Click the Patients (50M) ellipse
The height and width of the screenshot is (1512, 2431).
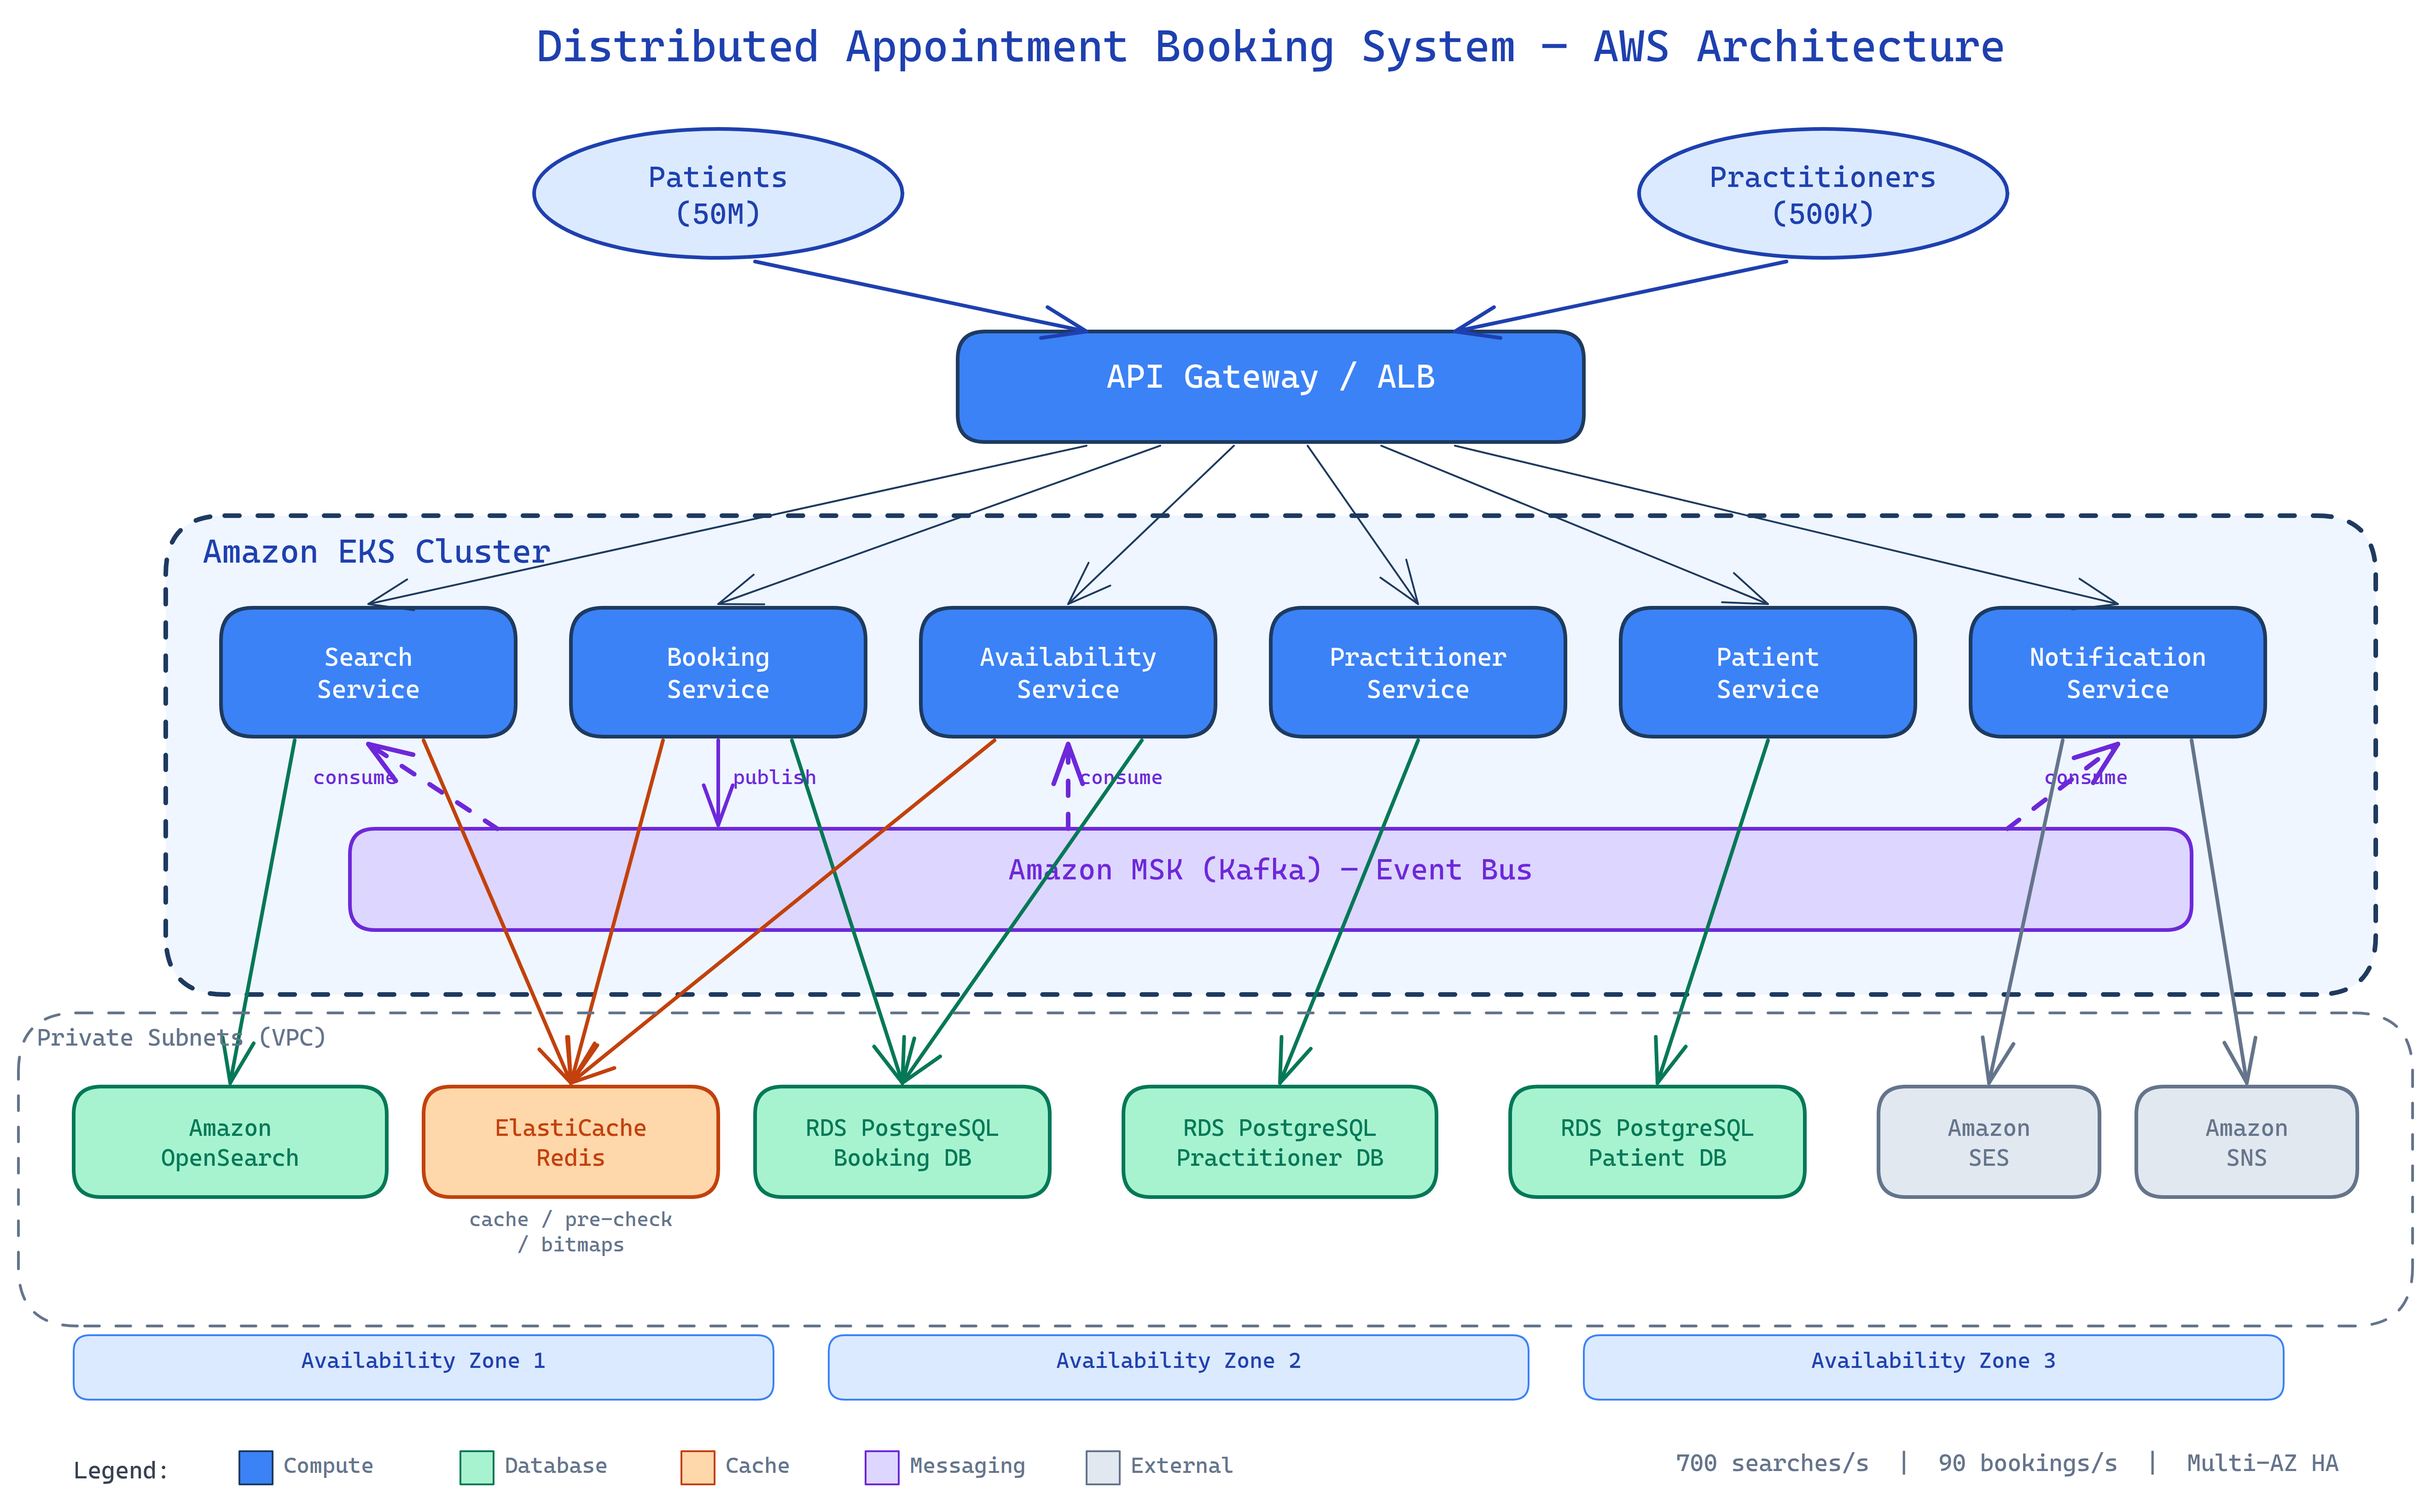717,194
